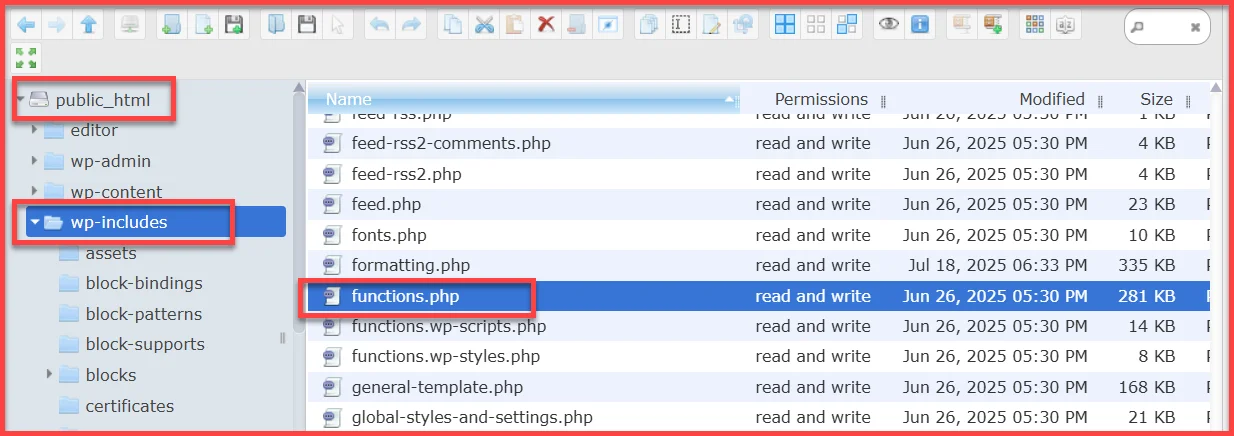
Task: Collapse the wp-includes folder arrow
Action: click(x=35, y=222)
